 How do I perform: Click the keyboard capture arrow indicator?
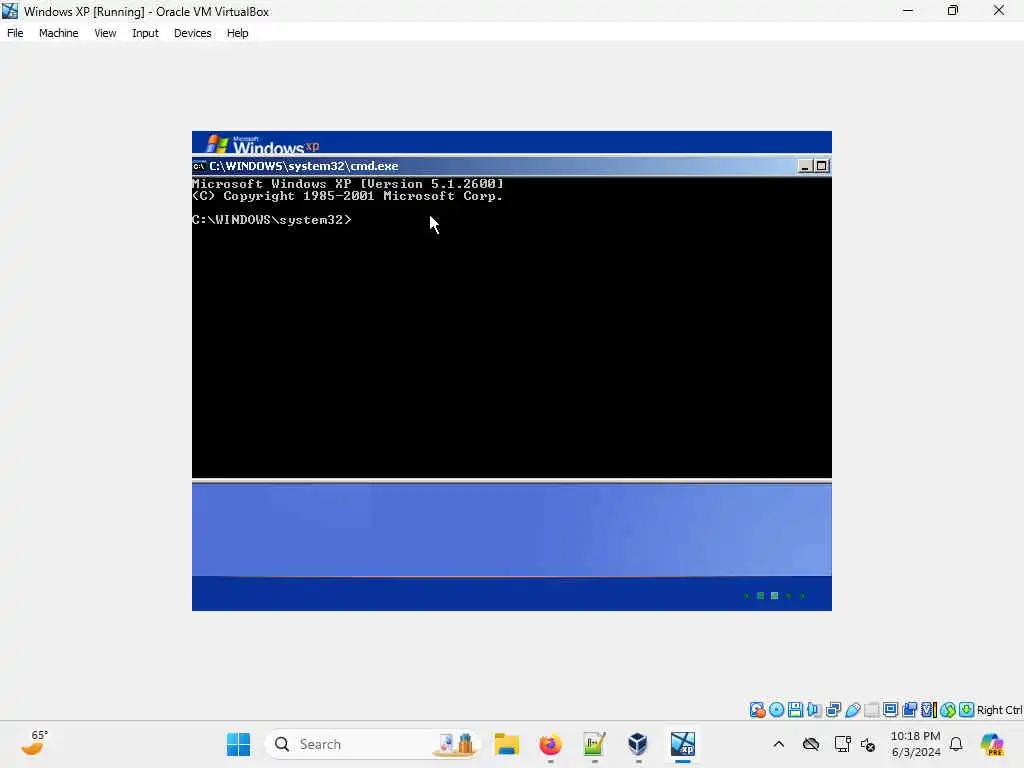pos(967,710)
